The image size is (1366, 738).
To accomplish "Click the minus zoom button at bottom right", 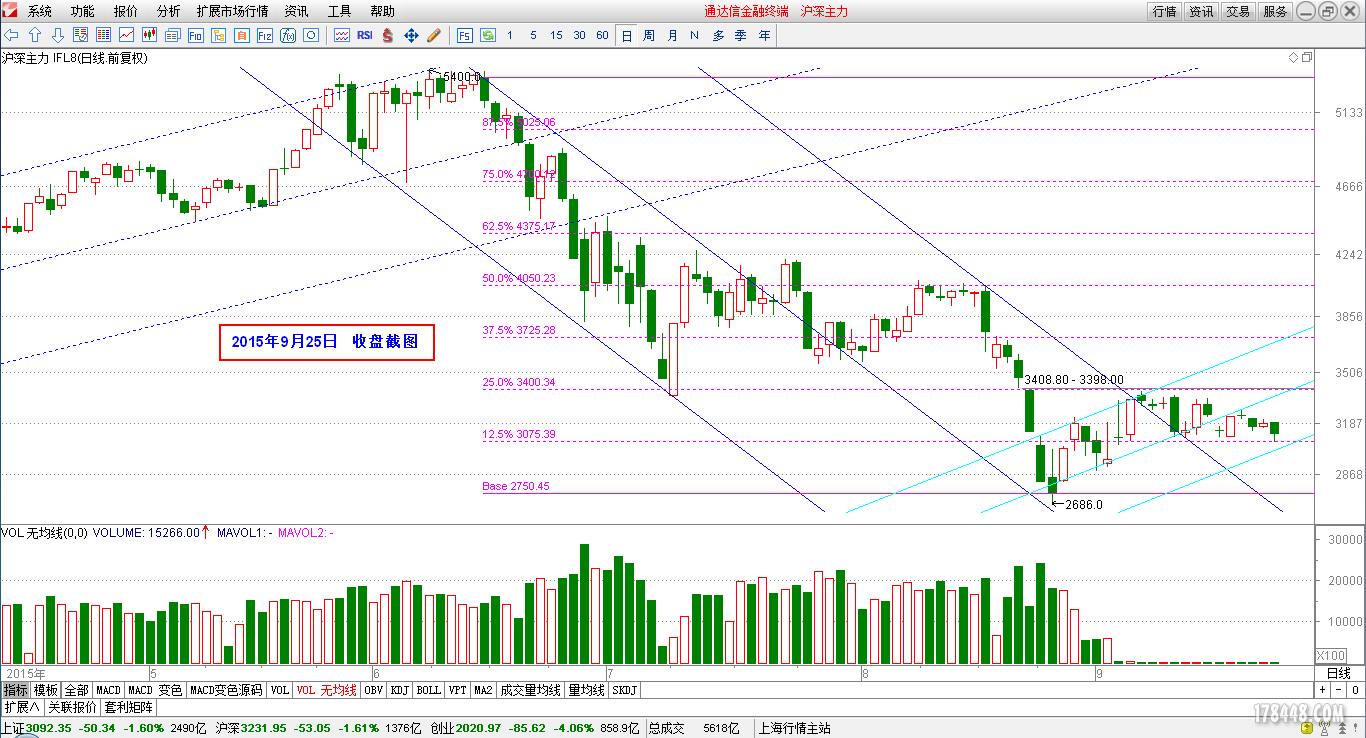I will point(1339,690).
